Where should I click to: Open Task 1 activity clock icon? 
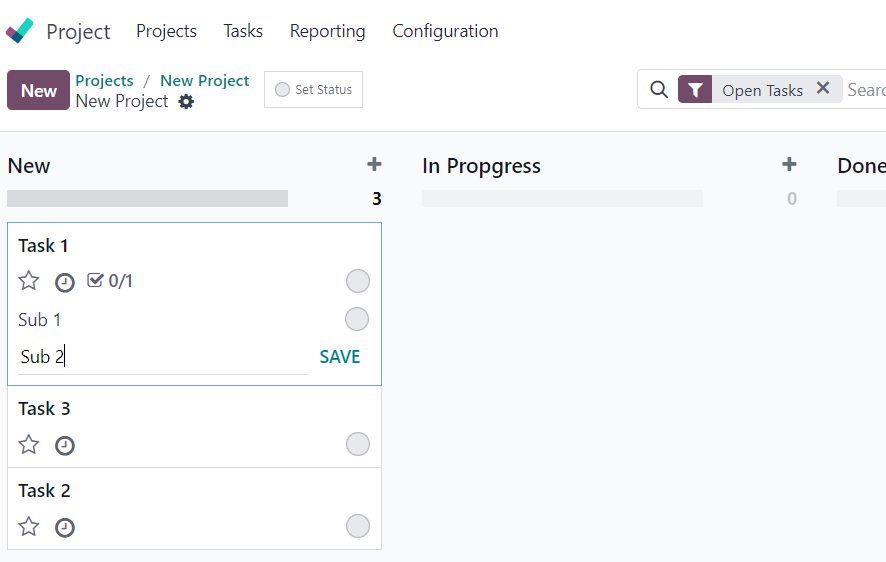(x=64, y=282)
